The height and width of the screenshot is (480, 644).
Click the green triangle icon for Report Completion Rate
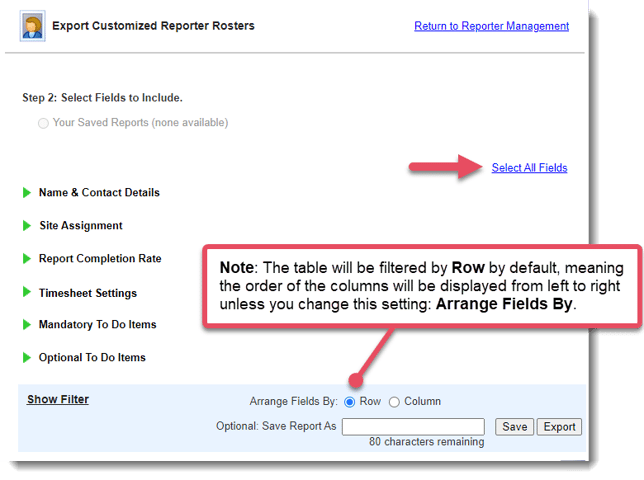click(x=27, y=259)
